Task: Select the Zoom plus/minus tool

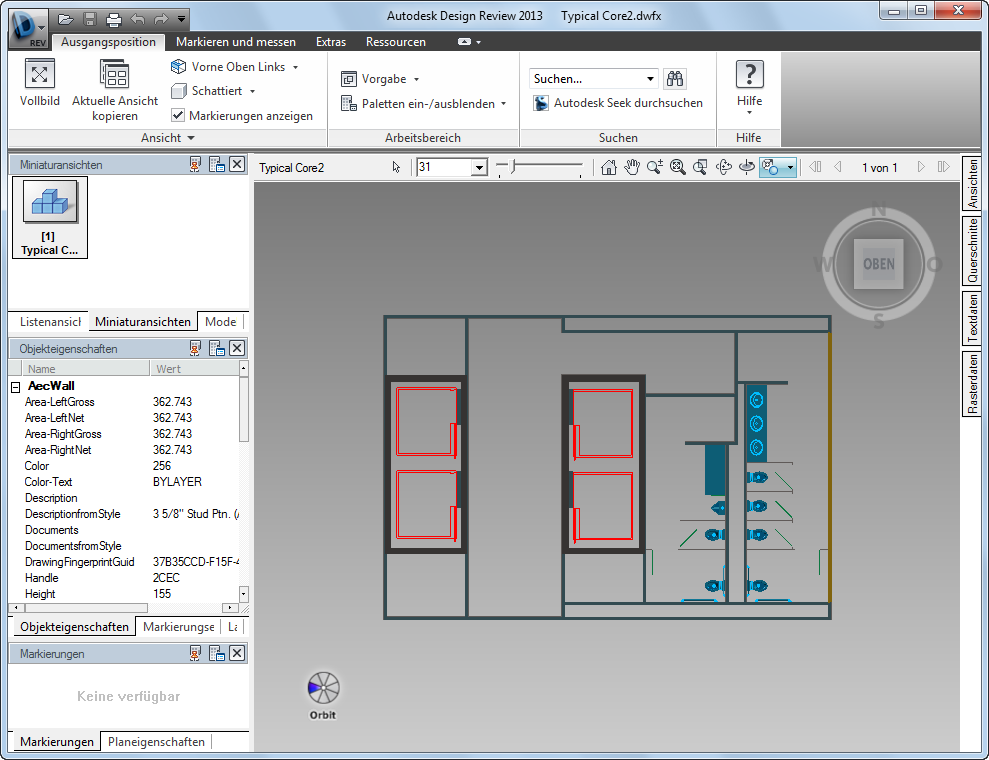Action: (x=655, y=167)
